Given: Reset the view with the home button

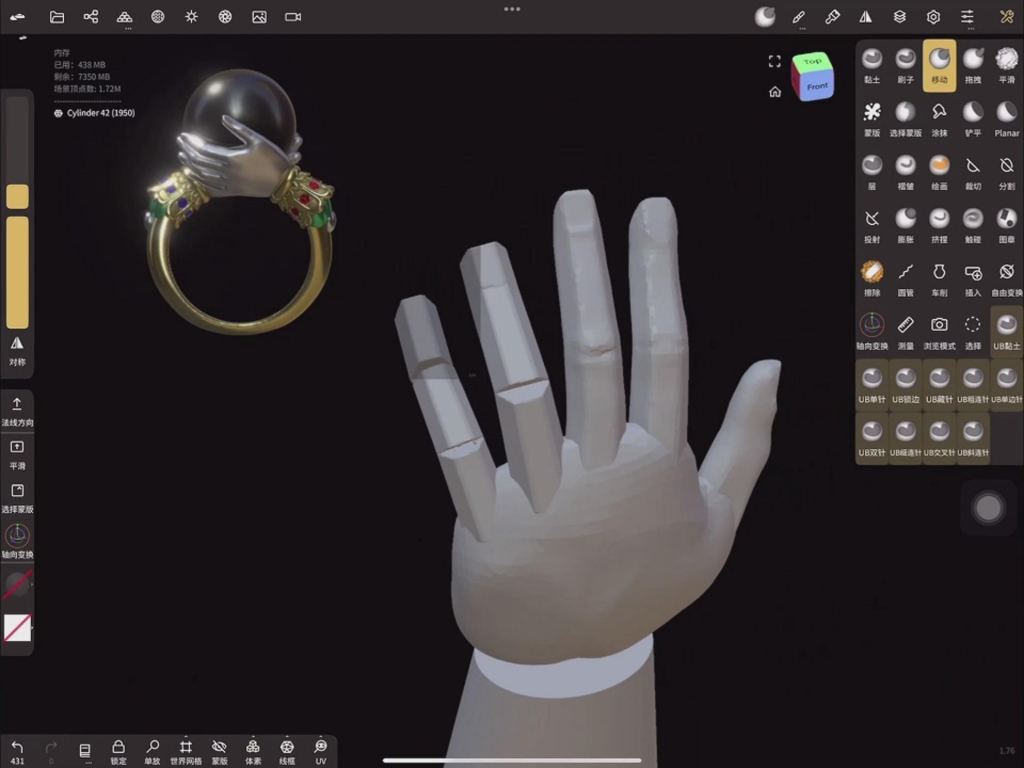Looking at the screenshot, I should click(x=775, y=91).
